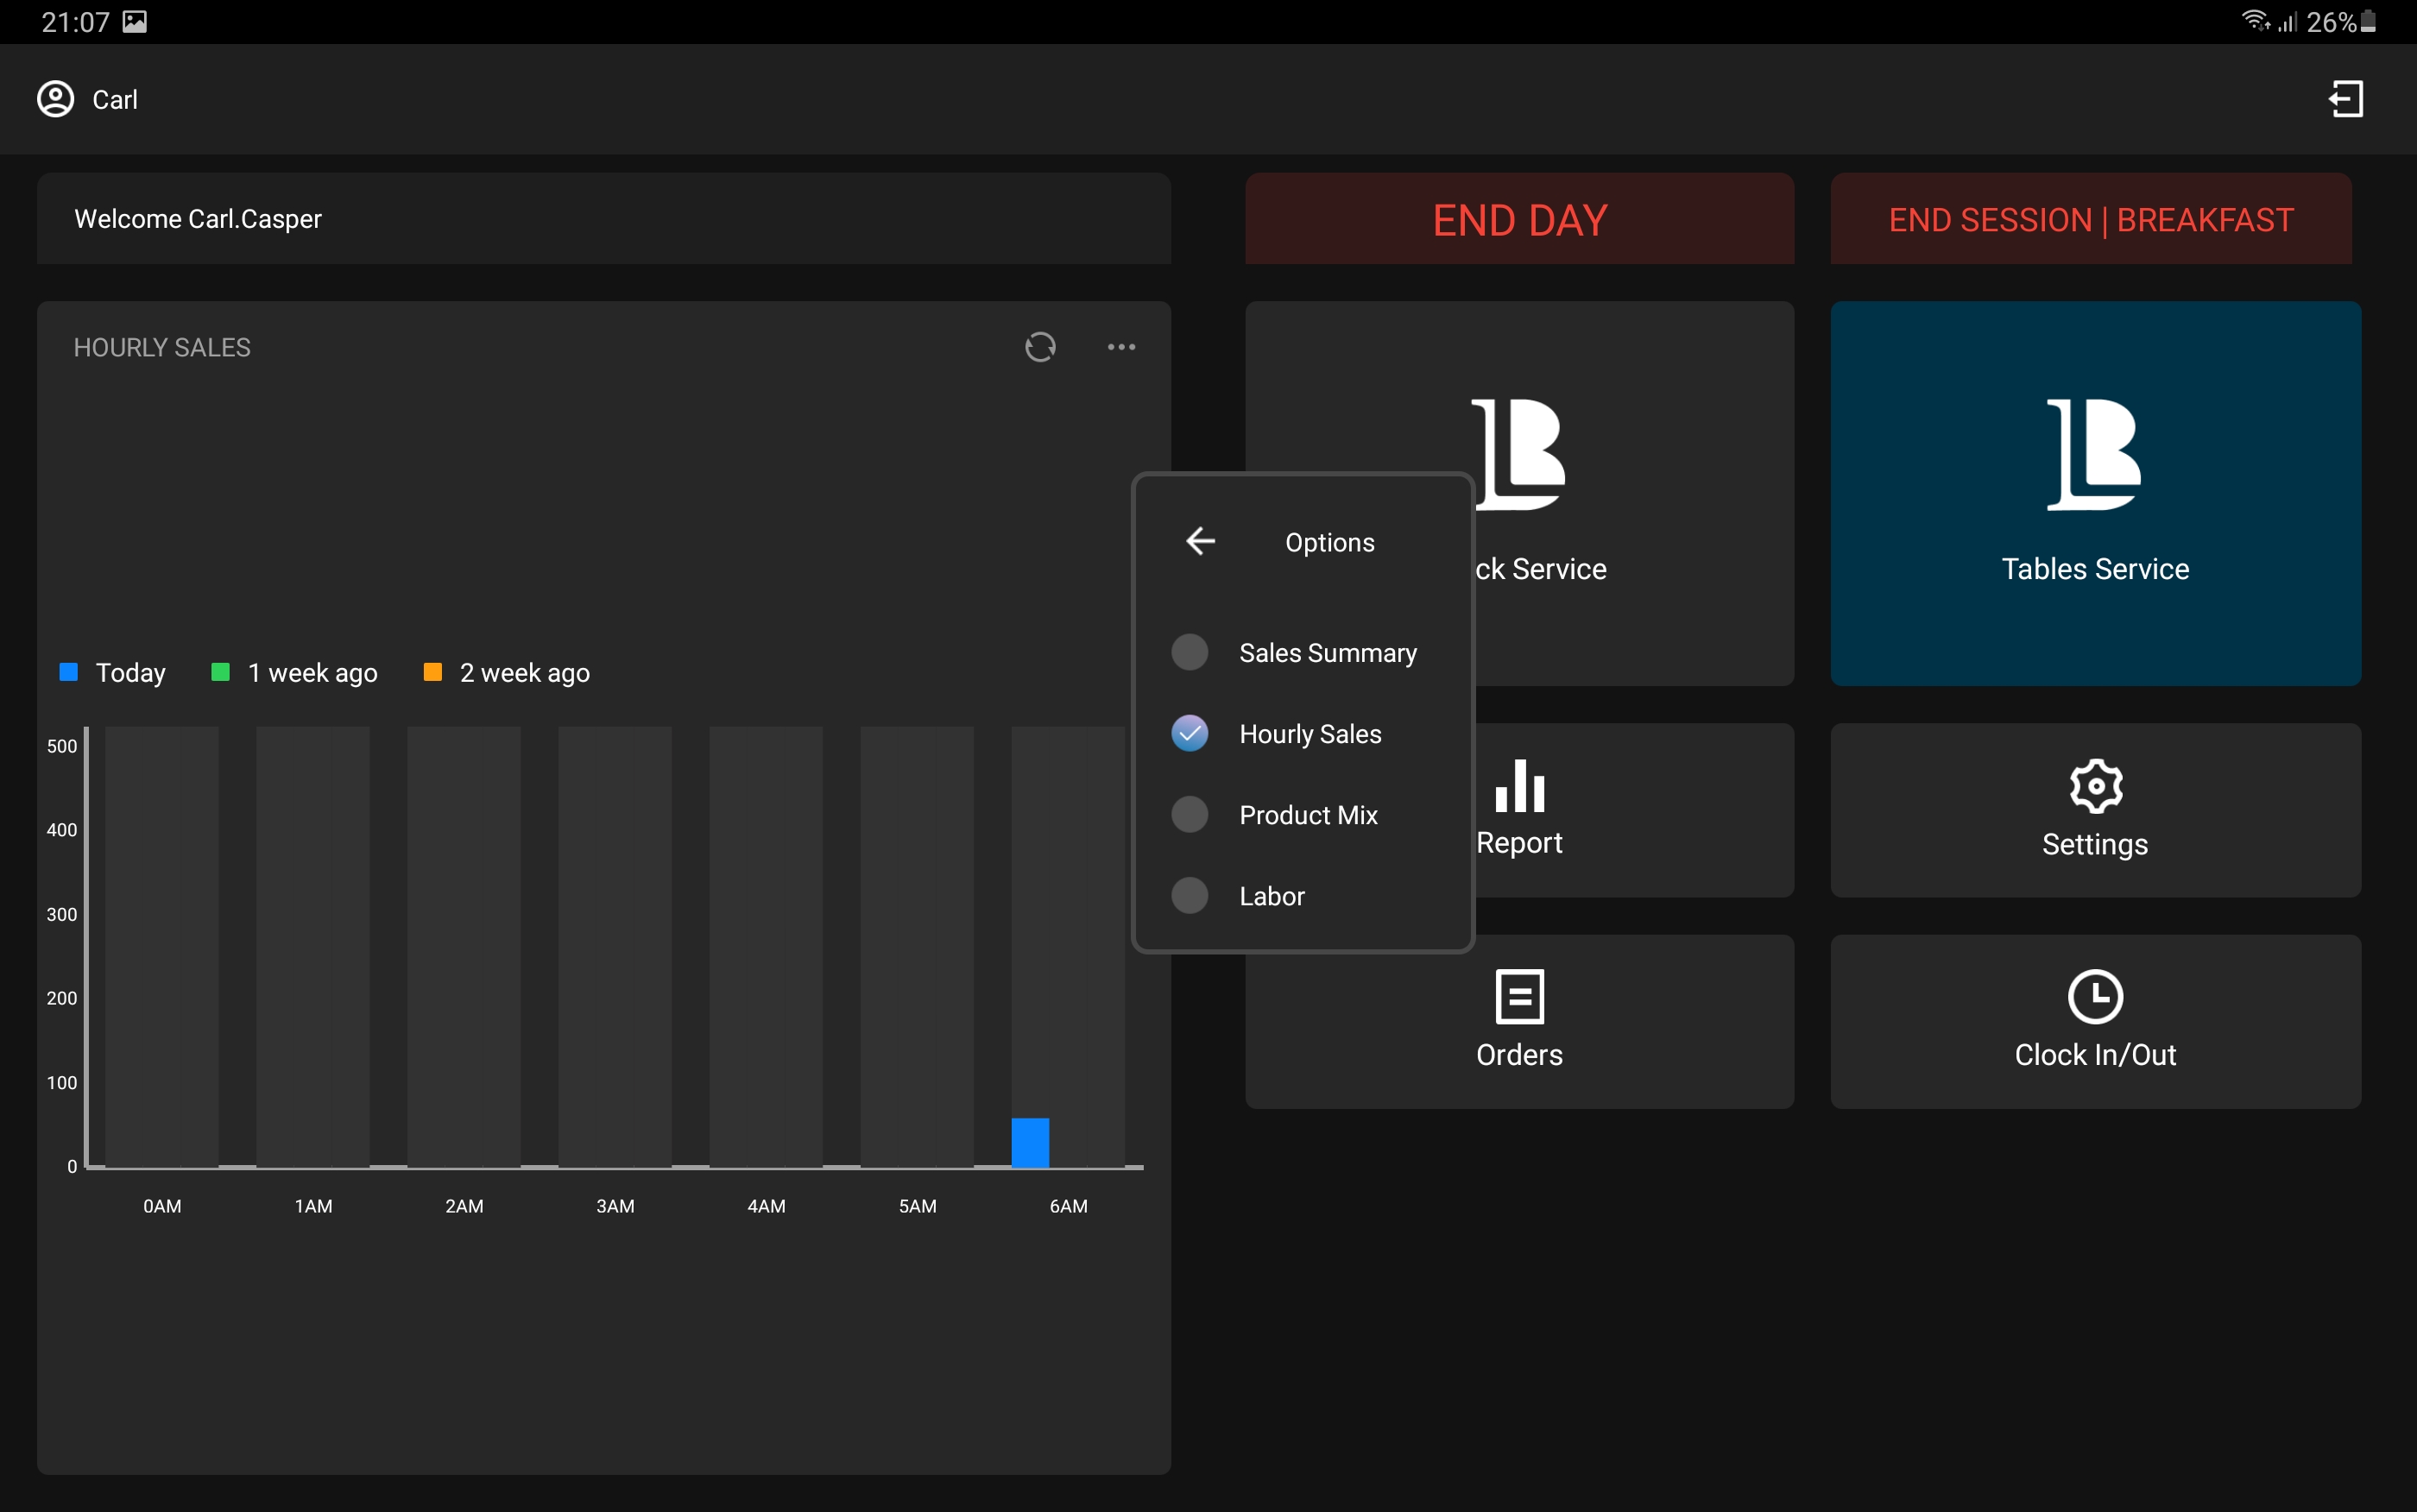Click the Carl user profile icon

56,99
